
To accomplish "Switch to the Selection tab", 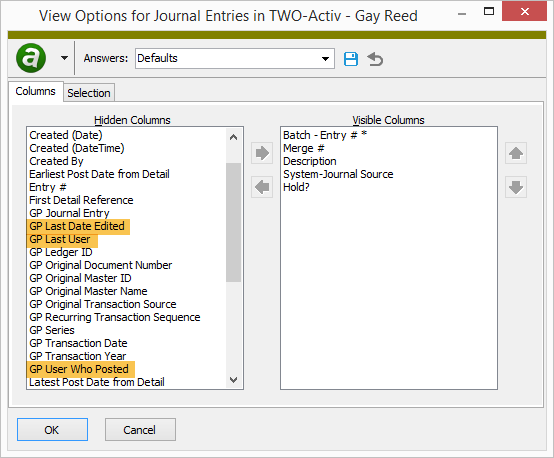I will 89,93.
